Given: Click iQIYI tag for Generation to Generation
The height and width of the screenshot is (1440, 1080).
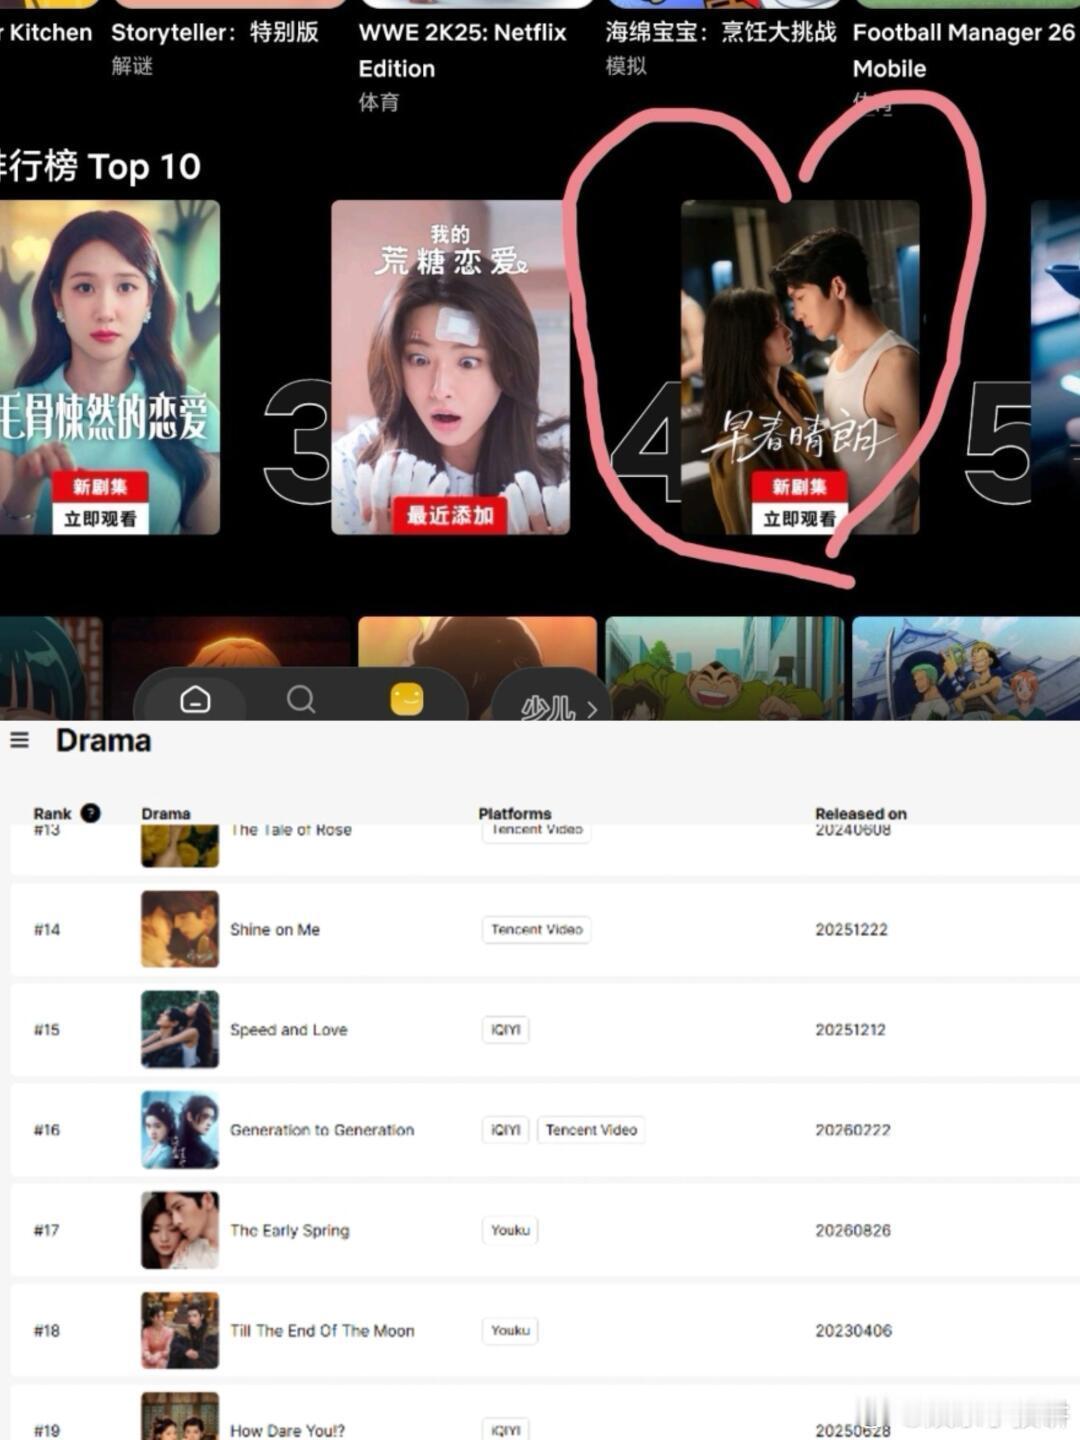Looking at the screenshot, I should [506, 1130].
